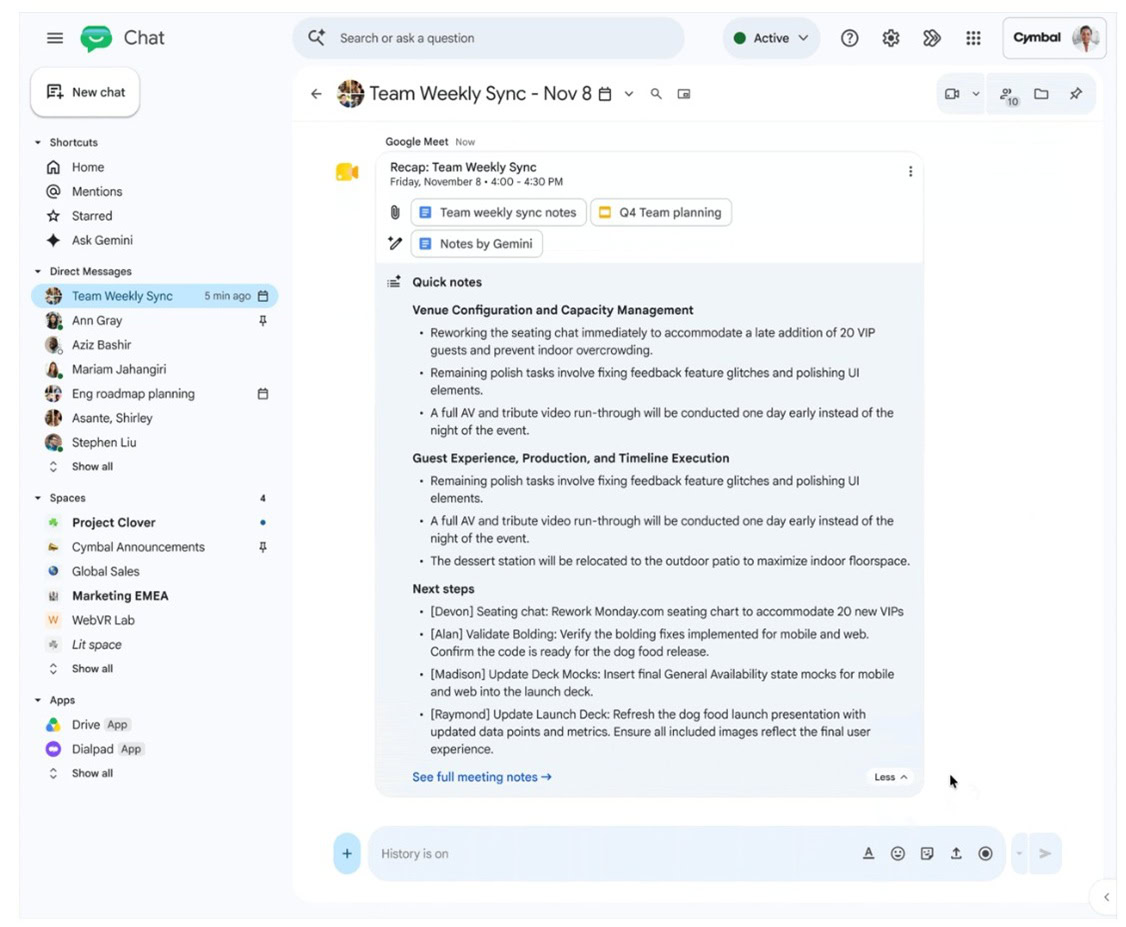This screenshot has width=1126, height=927.
Task: Open the Google apps grid
Action: click(x=973, y=38)
